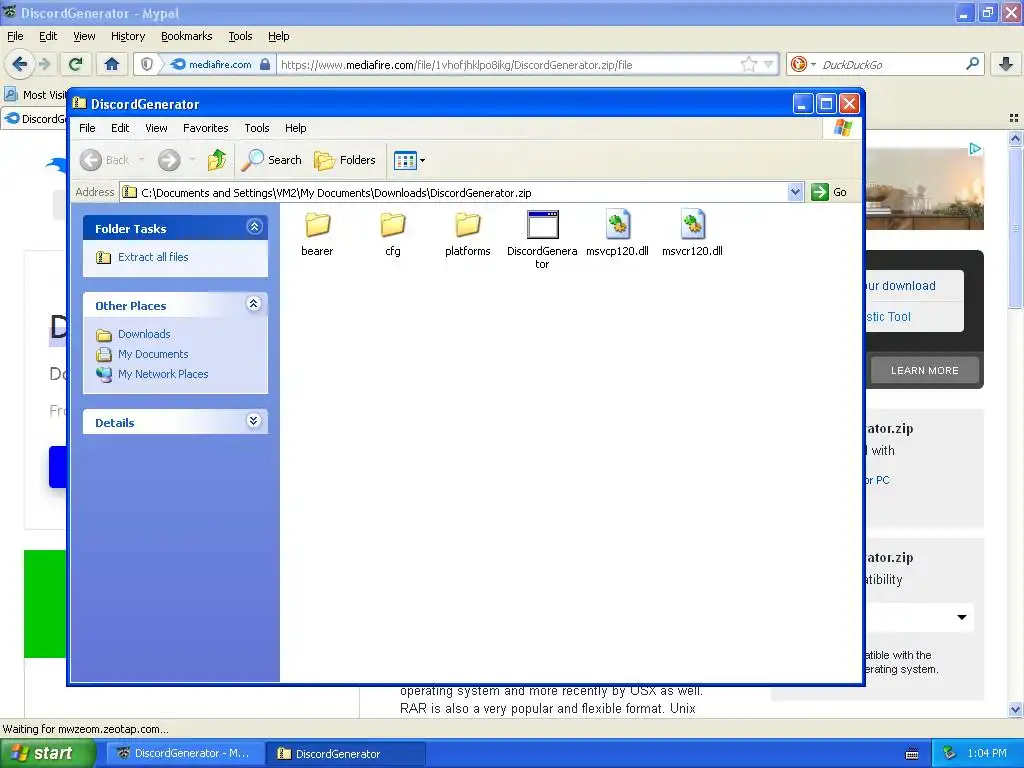Select the DiscordGenerator executable file
Viewport: 1024px width, 768px height.
(542, 239)
